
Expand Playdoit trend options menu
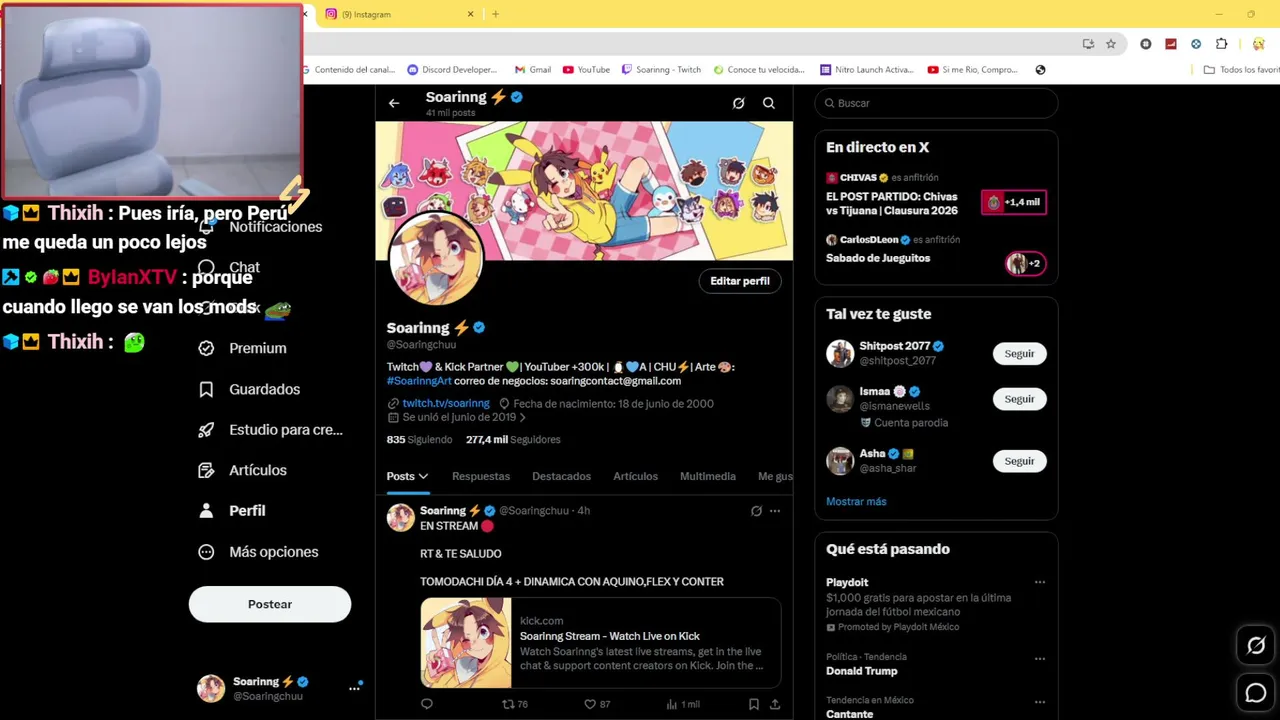coord(1040,582)
